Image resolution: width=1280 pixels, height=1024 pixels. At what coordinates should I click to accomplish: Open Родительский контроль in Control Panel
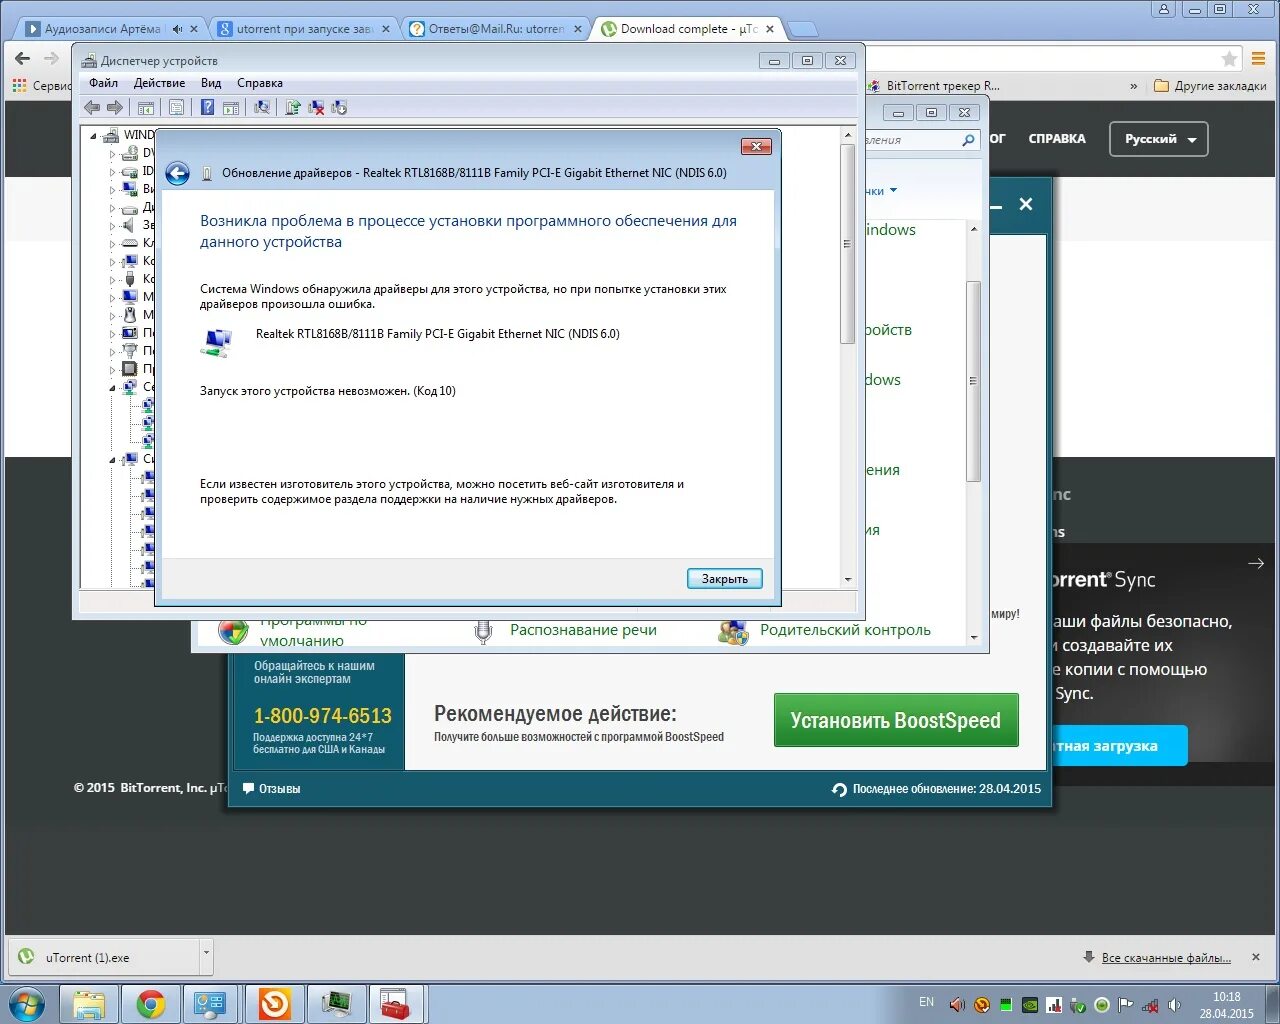[845, 630]
